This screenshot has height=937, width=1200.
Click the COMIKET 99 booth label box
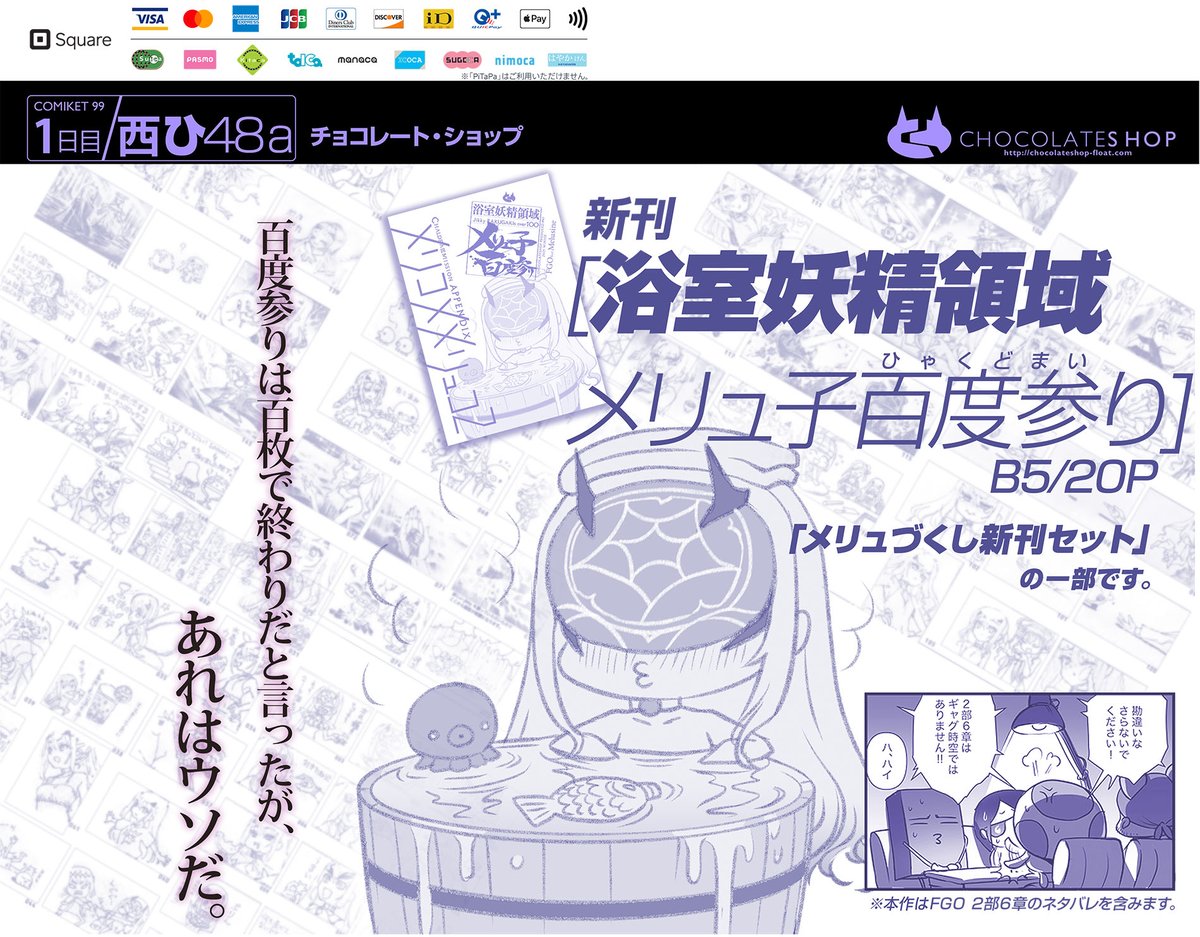tap(163, 127)
